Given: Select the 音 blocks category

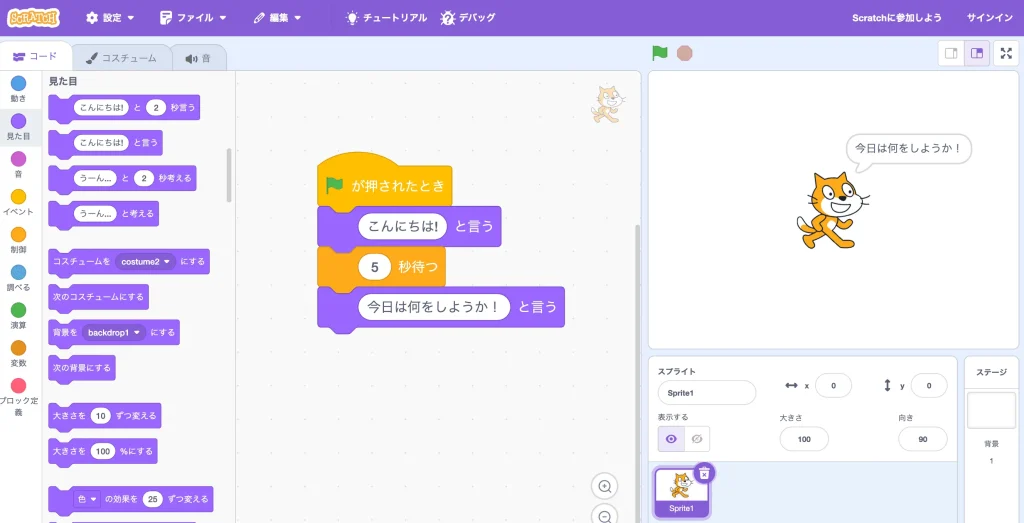Looking at the screenshot, I should (x=18, y=165).
